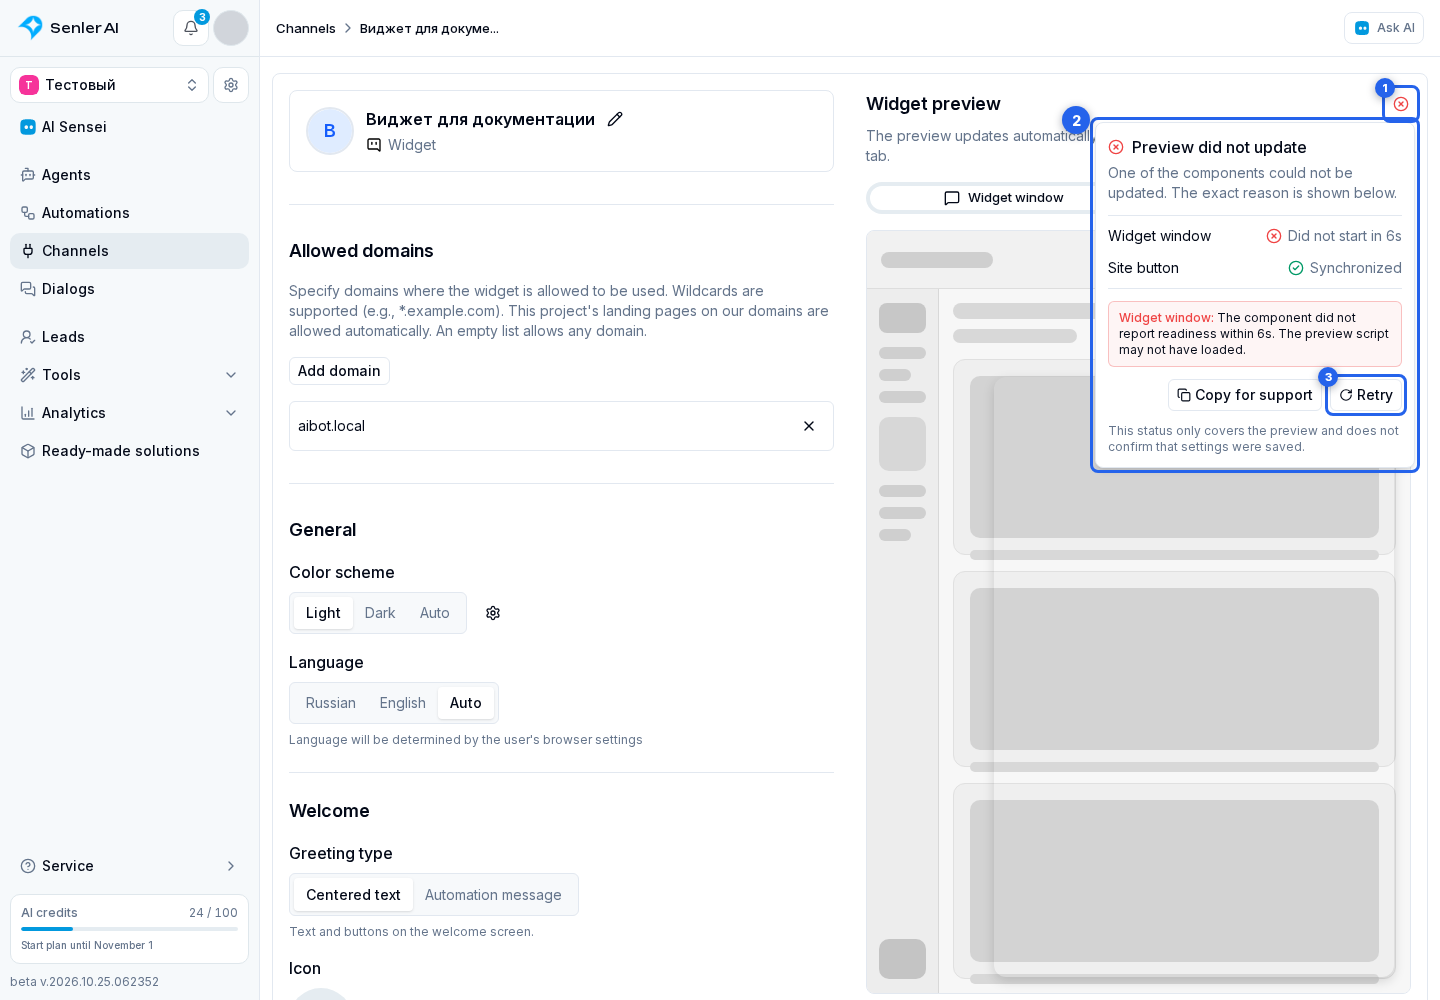Expand the Analytics submenu
Screen dimensions: 1440x1000
pos(129,413)
